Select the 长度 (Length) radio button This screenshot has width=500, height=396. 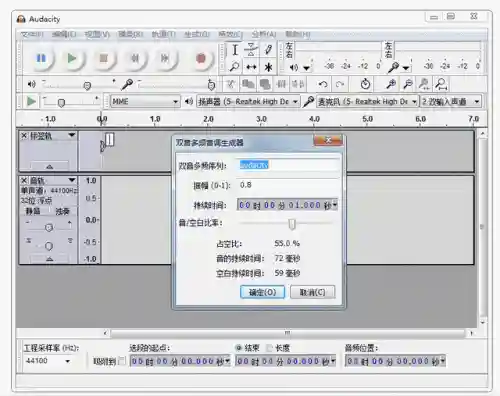(x=270, y=348)
